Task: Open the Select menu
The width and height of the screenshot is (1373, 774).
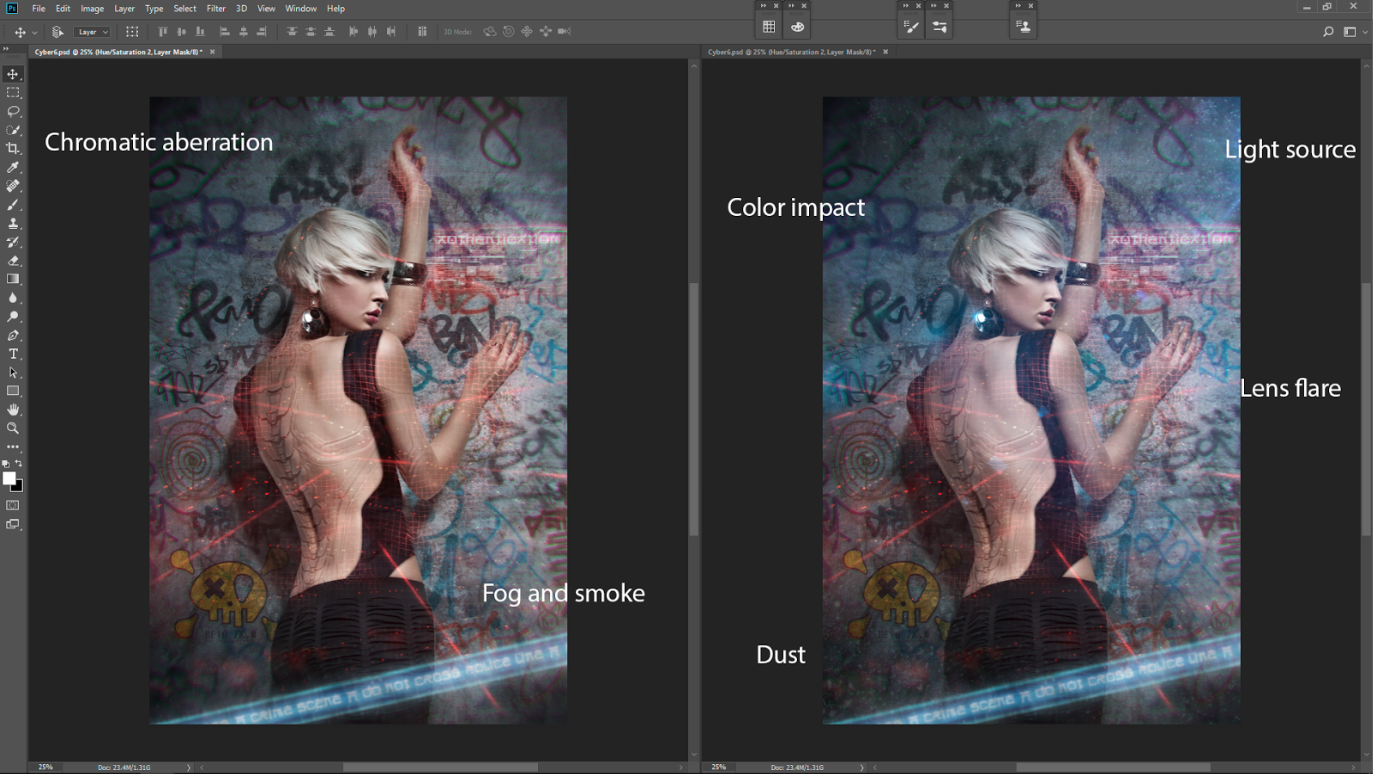Action: tap(185, 8)
